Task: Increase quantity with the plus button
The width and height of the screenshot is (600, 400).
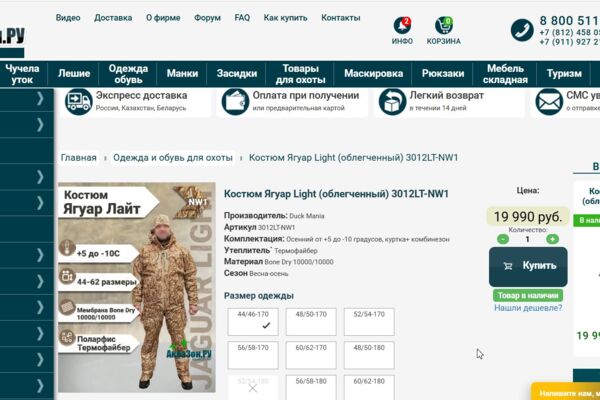Action: tap(552, 239)
